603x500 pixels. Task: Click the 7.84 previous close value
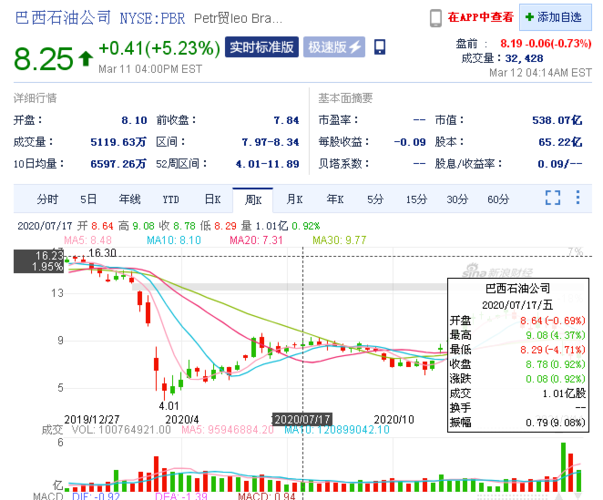point(286,120)
